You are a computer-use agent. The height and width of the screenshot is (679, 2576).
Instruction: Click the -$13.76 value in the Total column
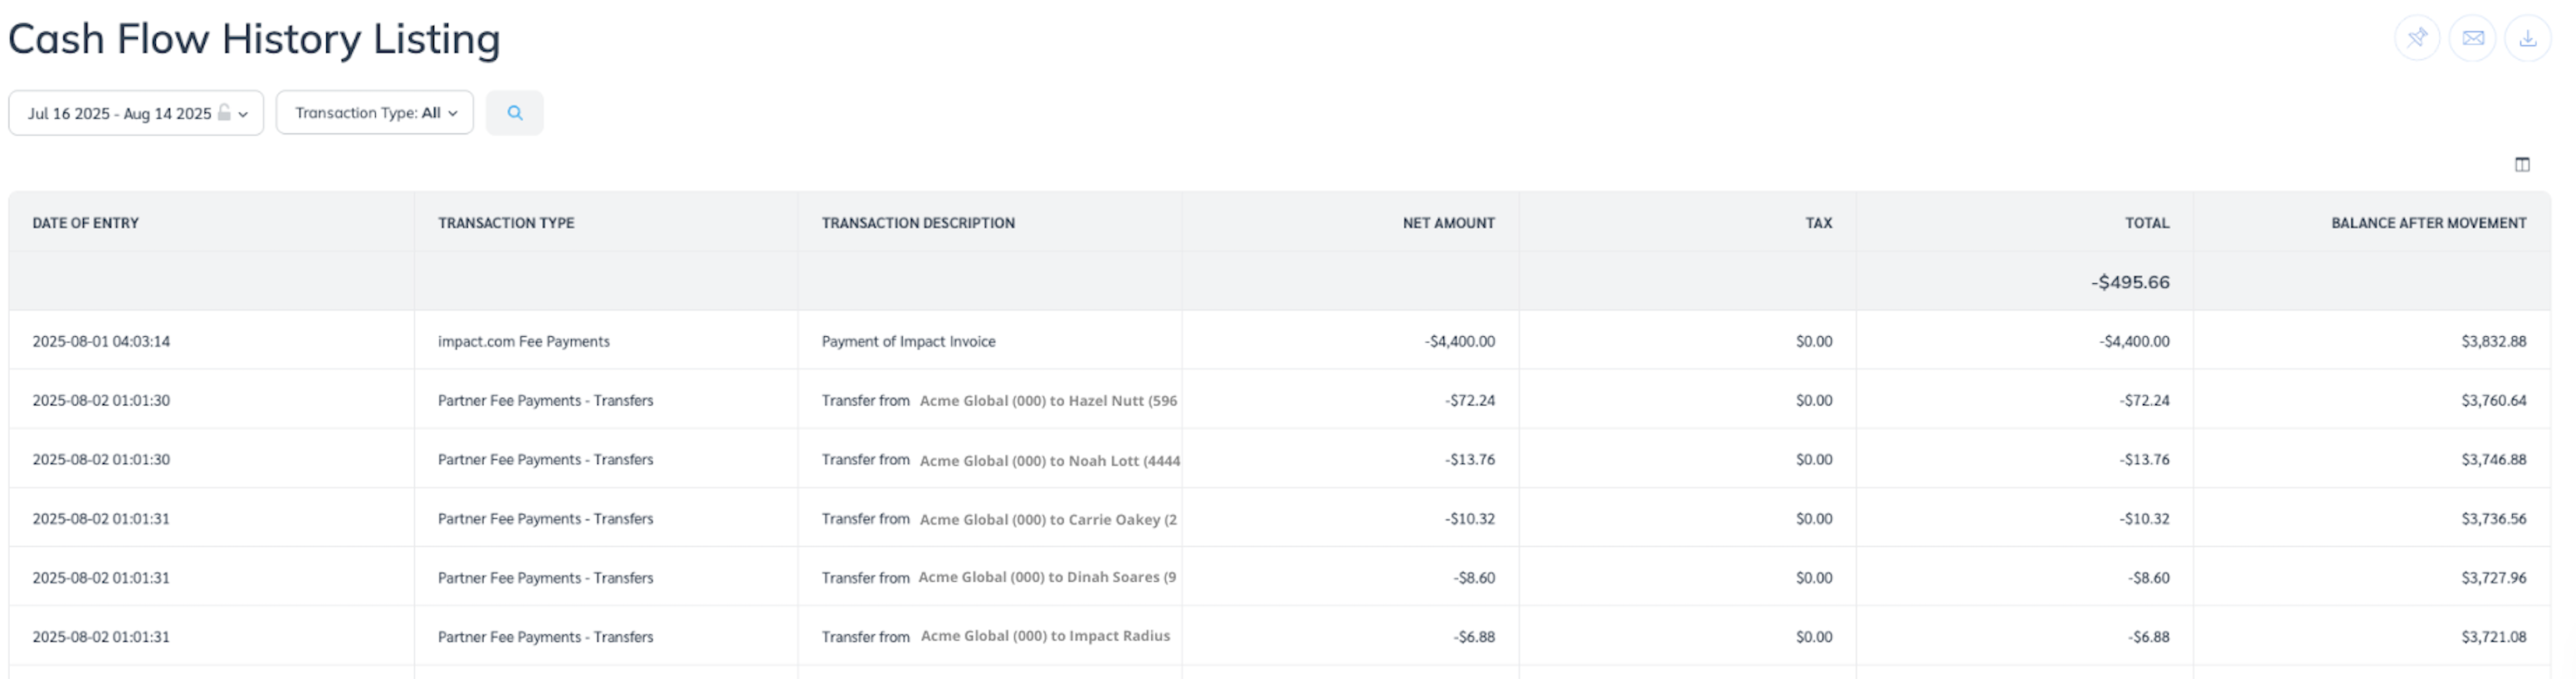click(2144, 459)
